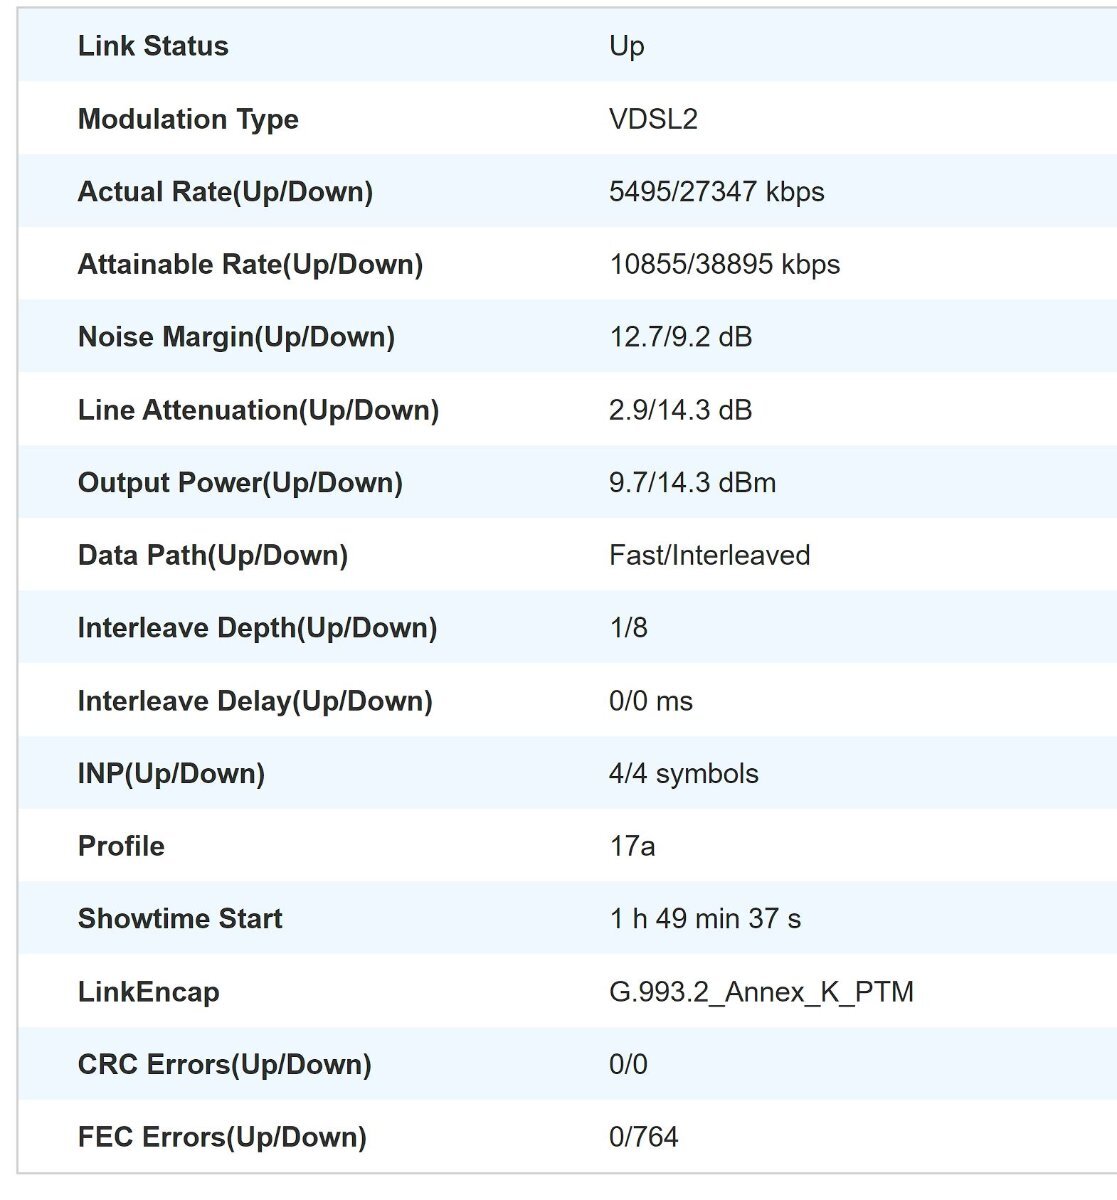Select the Attainable Rate(Up/Down) label

250,265
